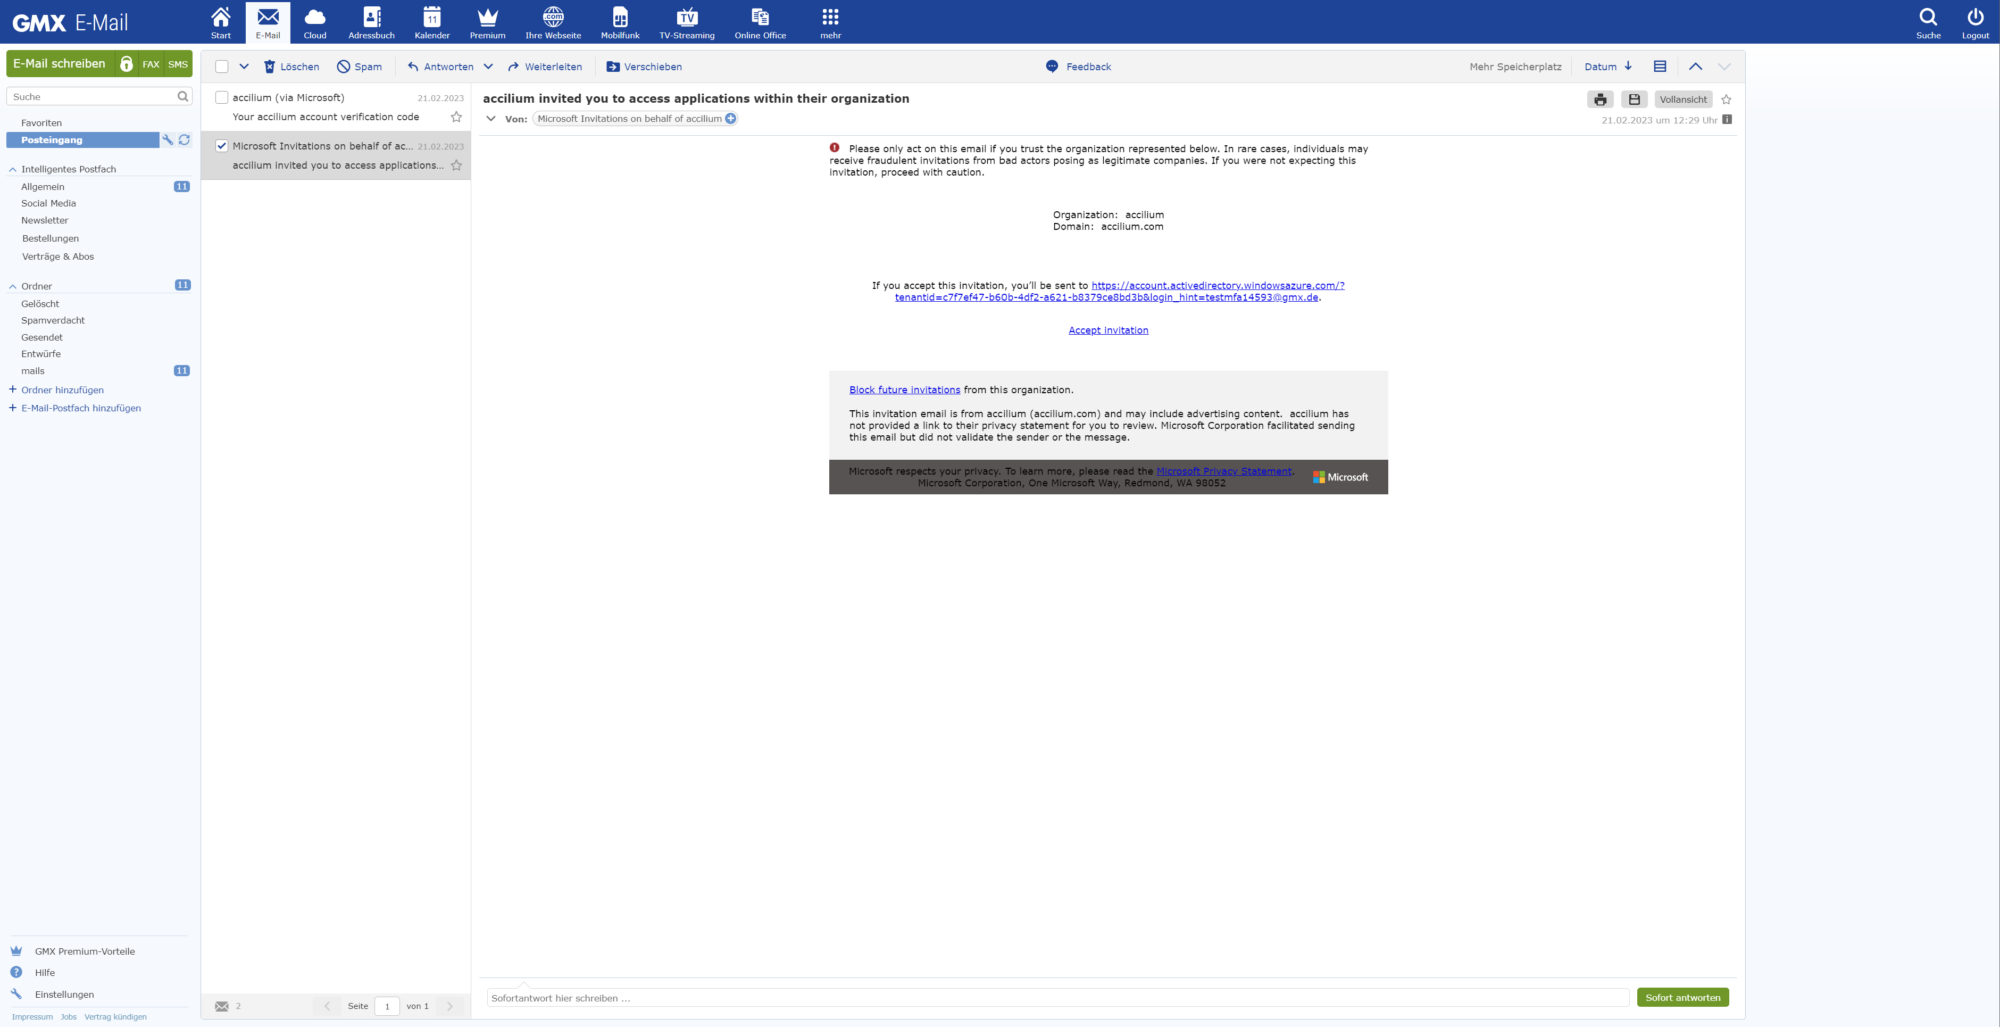Click the Logout power icon
The image size is (2000, 1027).
(x=1975, y=22)
